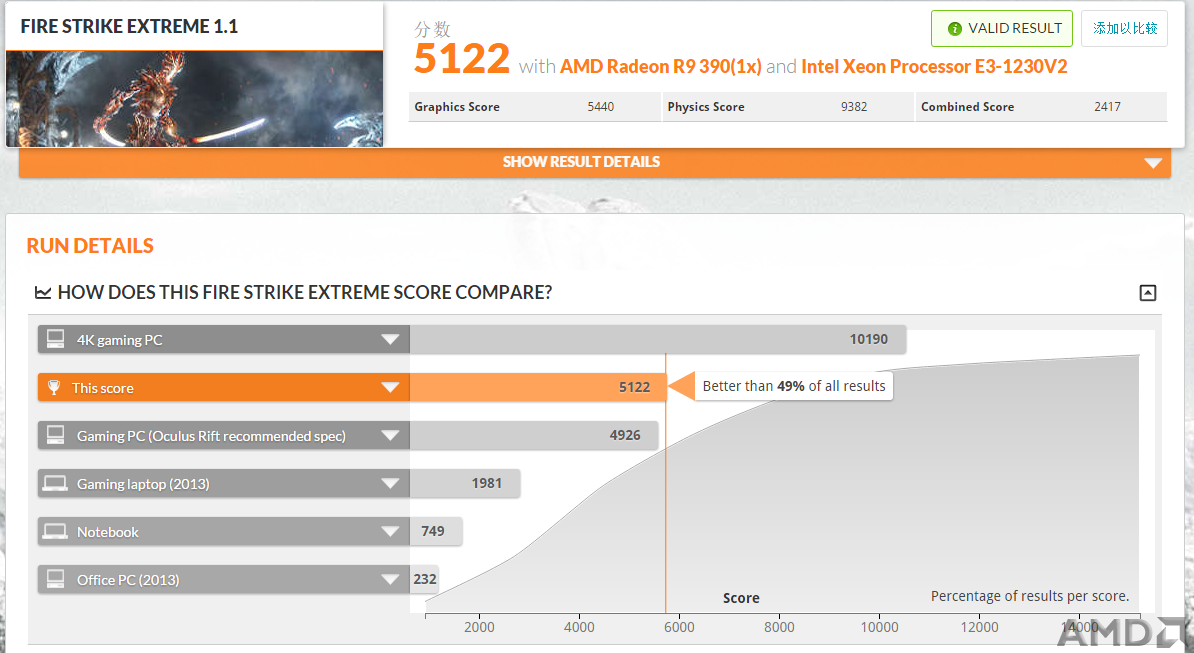Expand the Office PC (2013) details
The height and width of the screenshot is (653, 1194).
tap(390, 579)
